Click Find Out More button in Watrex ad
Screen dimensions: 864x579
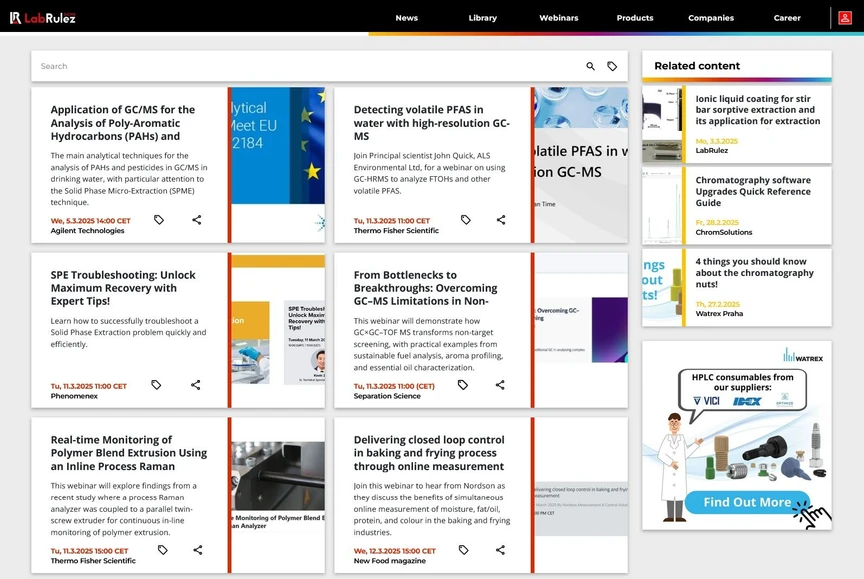click(x=747, y=502)
